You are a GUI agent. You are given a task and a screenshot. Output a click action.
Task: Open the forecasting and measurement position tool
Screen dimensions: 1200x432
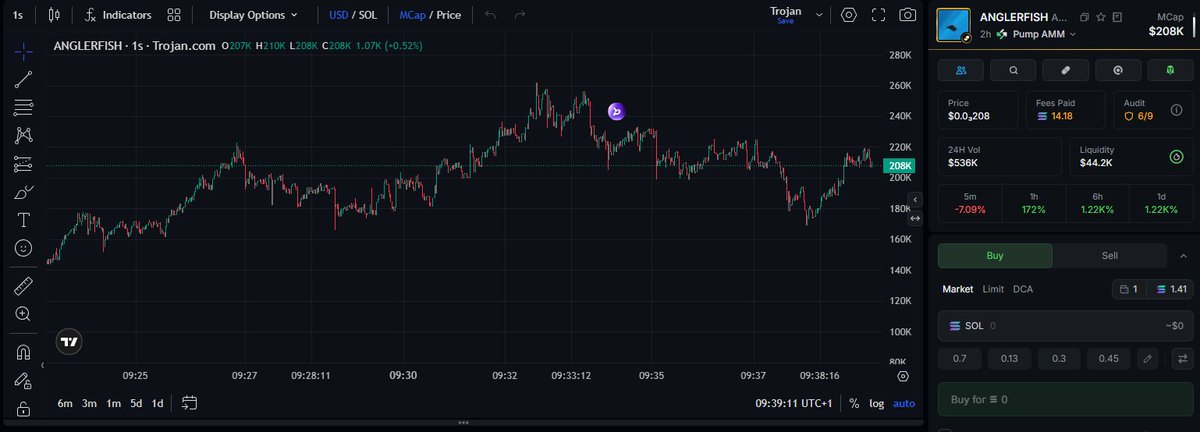[x=23, y=163]
